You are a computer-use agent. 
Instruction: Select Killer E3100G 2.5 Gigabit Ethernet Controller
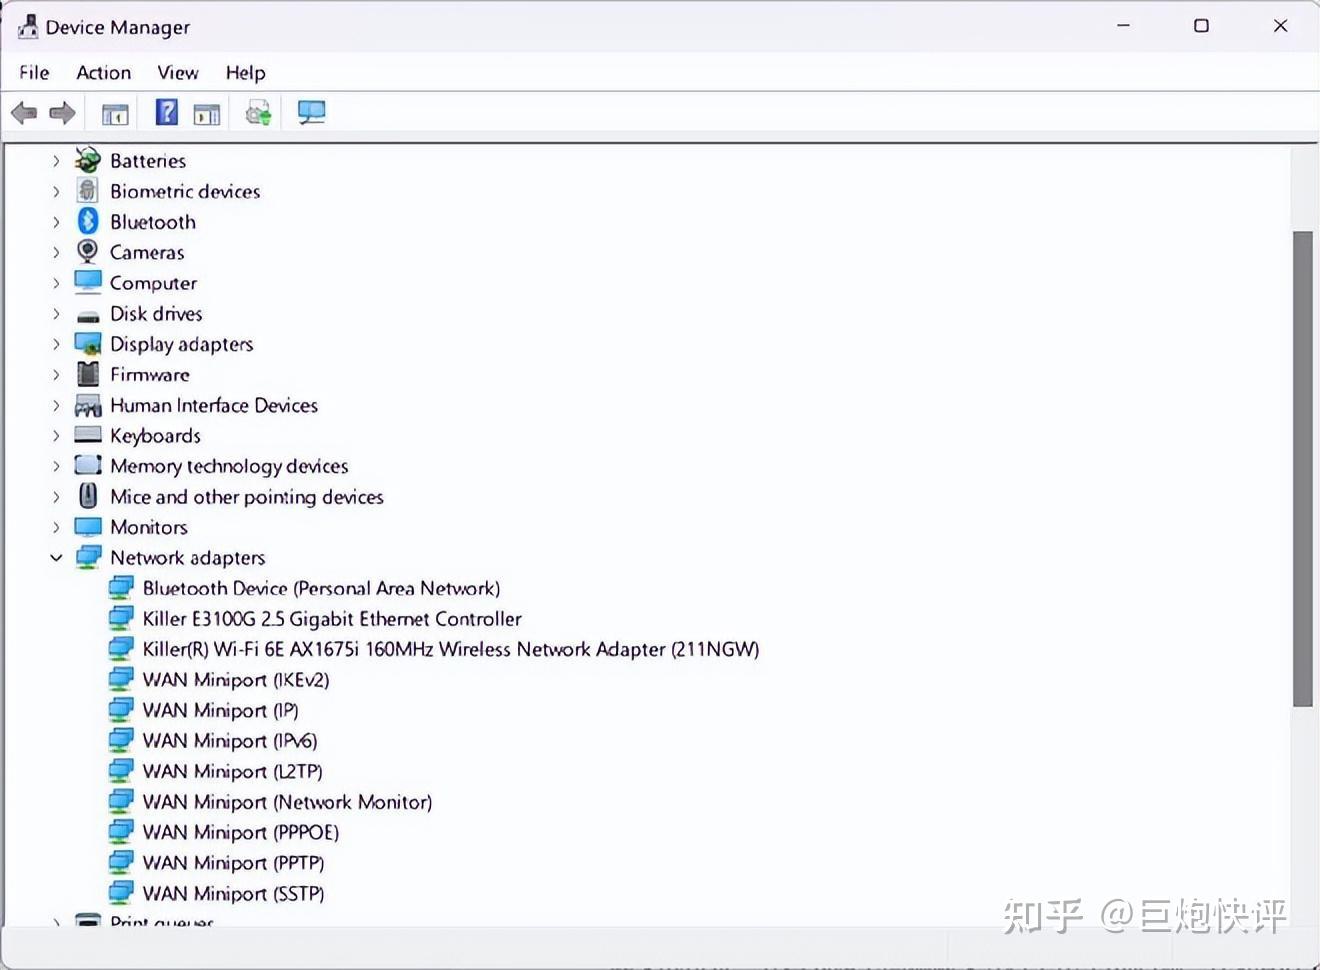tap(332, 619)
